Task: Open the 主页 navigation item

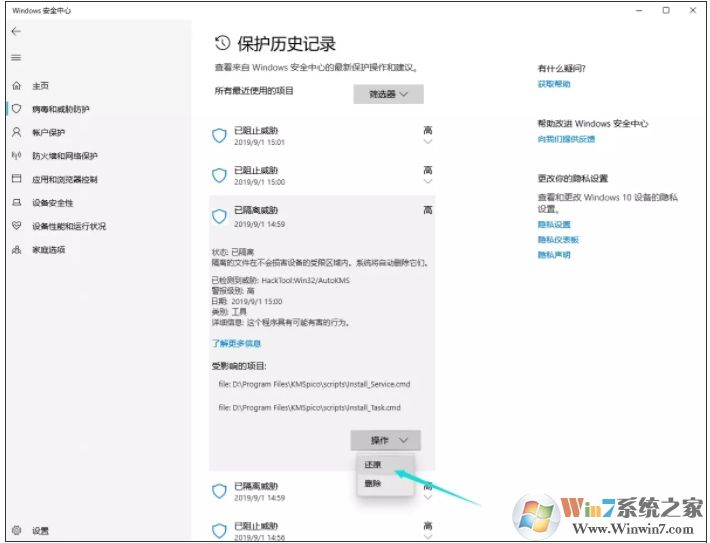Action: click(x=40, y=86)
